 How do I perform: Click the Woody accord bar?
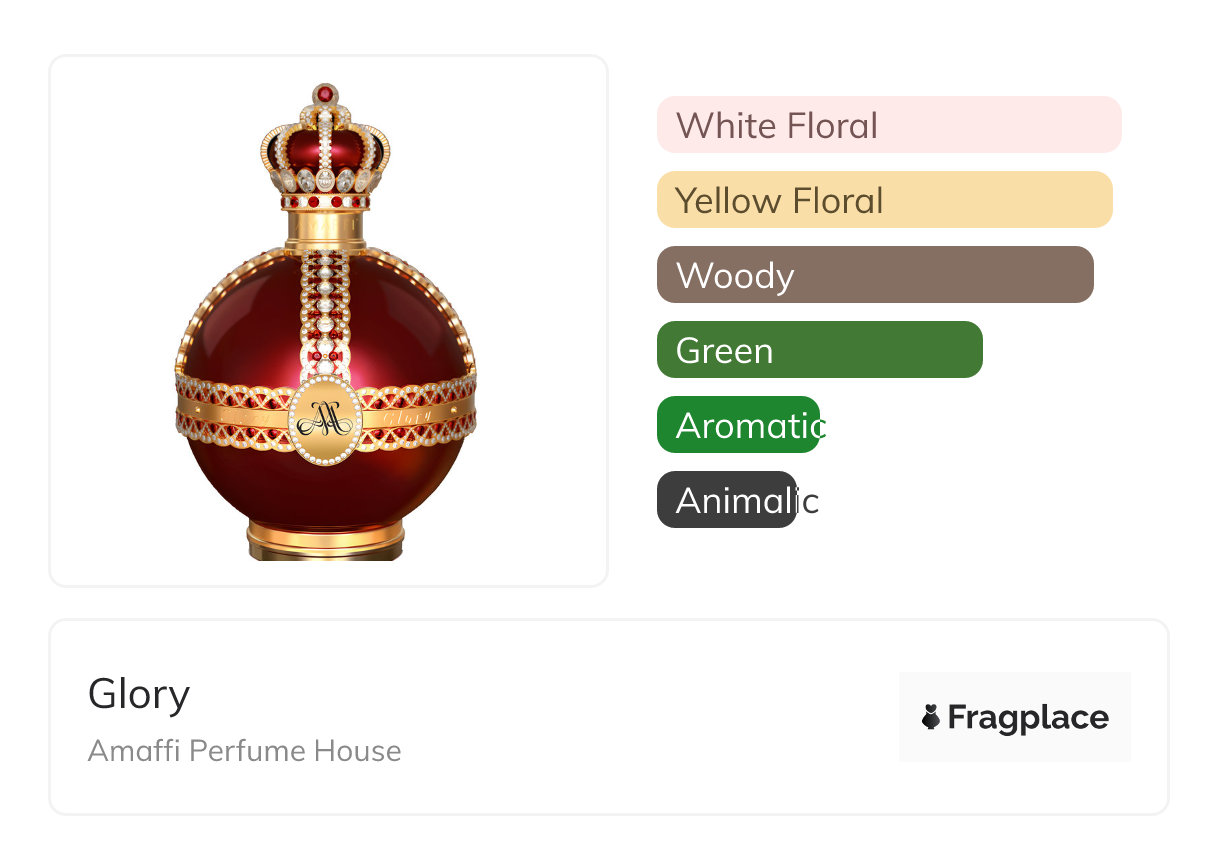tap(875, 275)
